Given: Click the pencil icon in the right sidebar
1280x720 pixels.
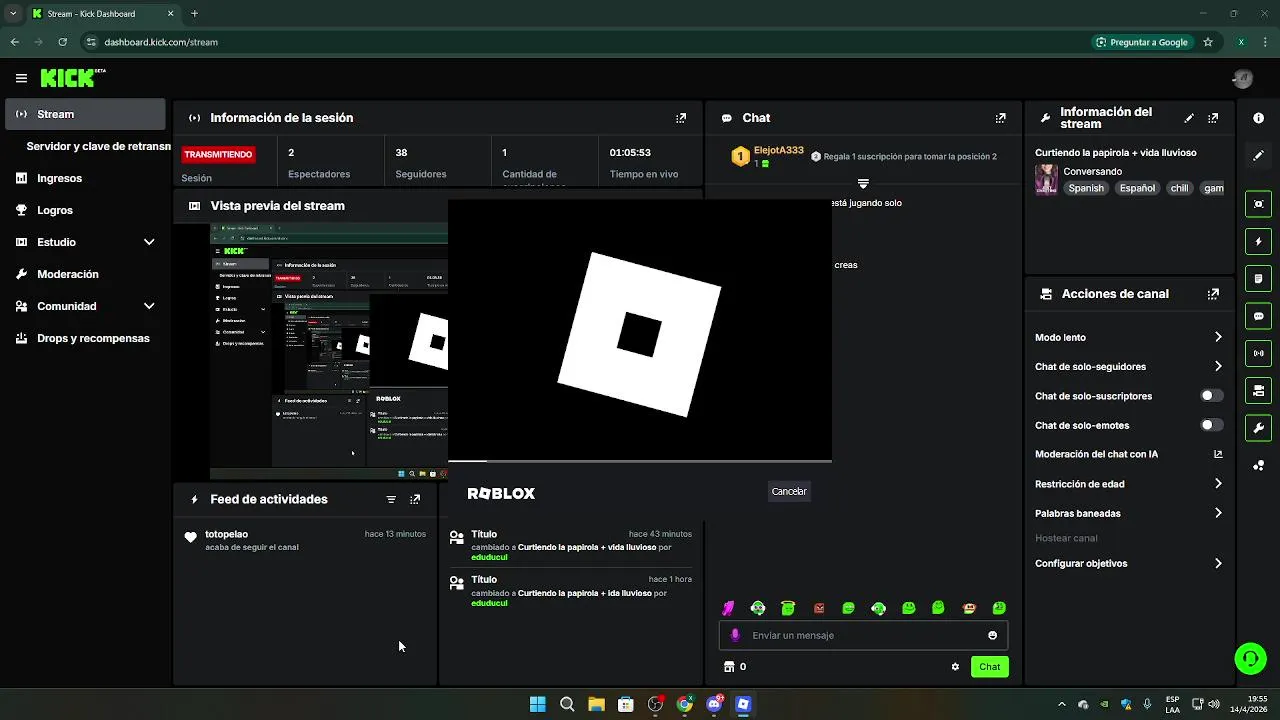Looking at the screenshot, I should pyautogui.click(x=1259, y=155).
